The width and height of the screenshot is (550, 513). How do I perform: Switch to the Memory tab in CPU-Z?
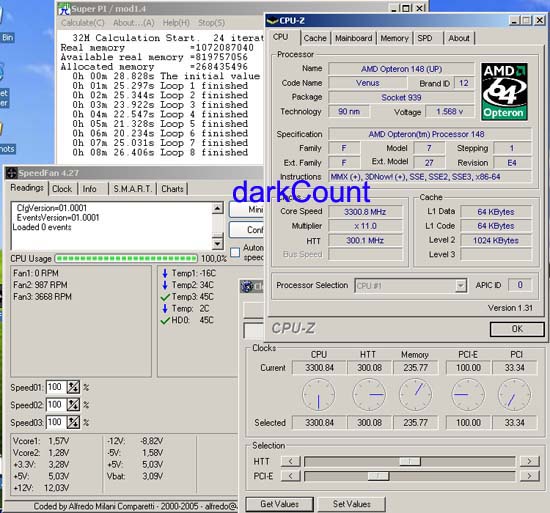click(x=395, y=38)
